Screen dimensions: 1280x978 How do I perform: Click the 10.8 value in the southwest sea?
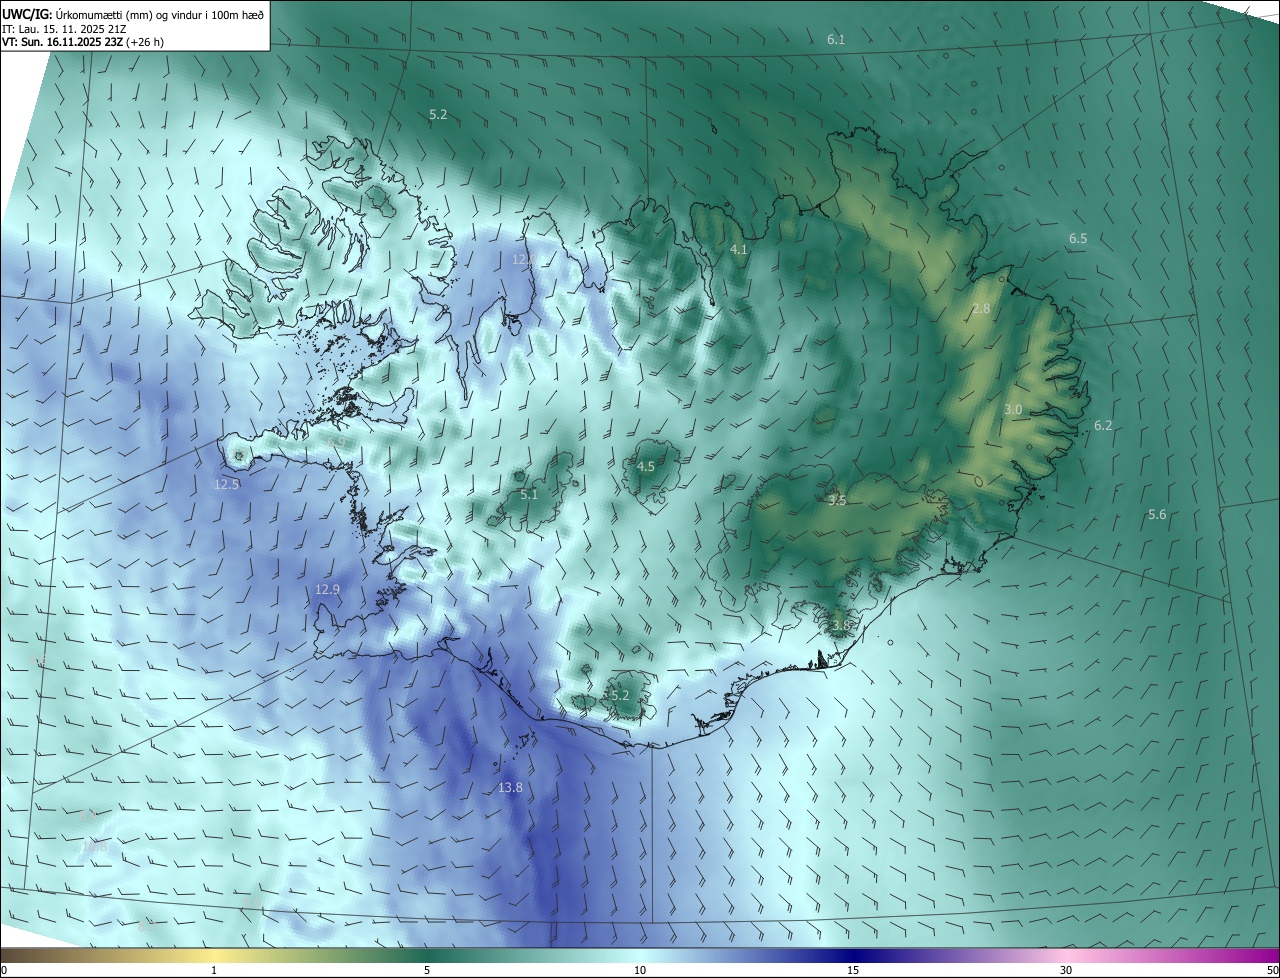(x=93, y=847)
